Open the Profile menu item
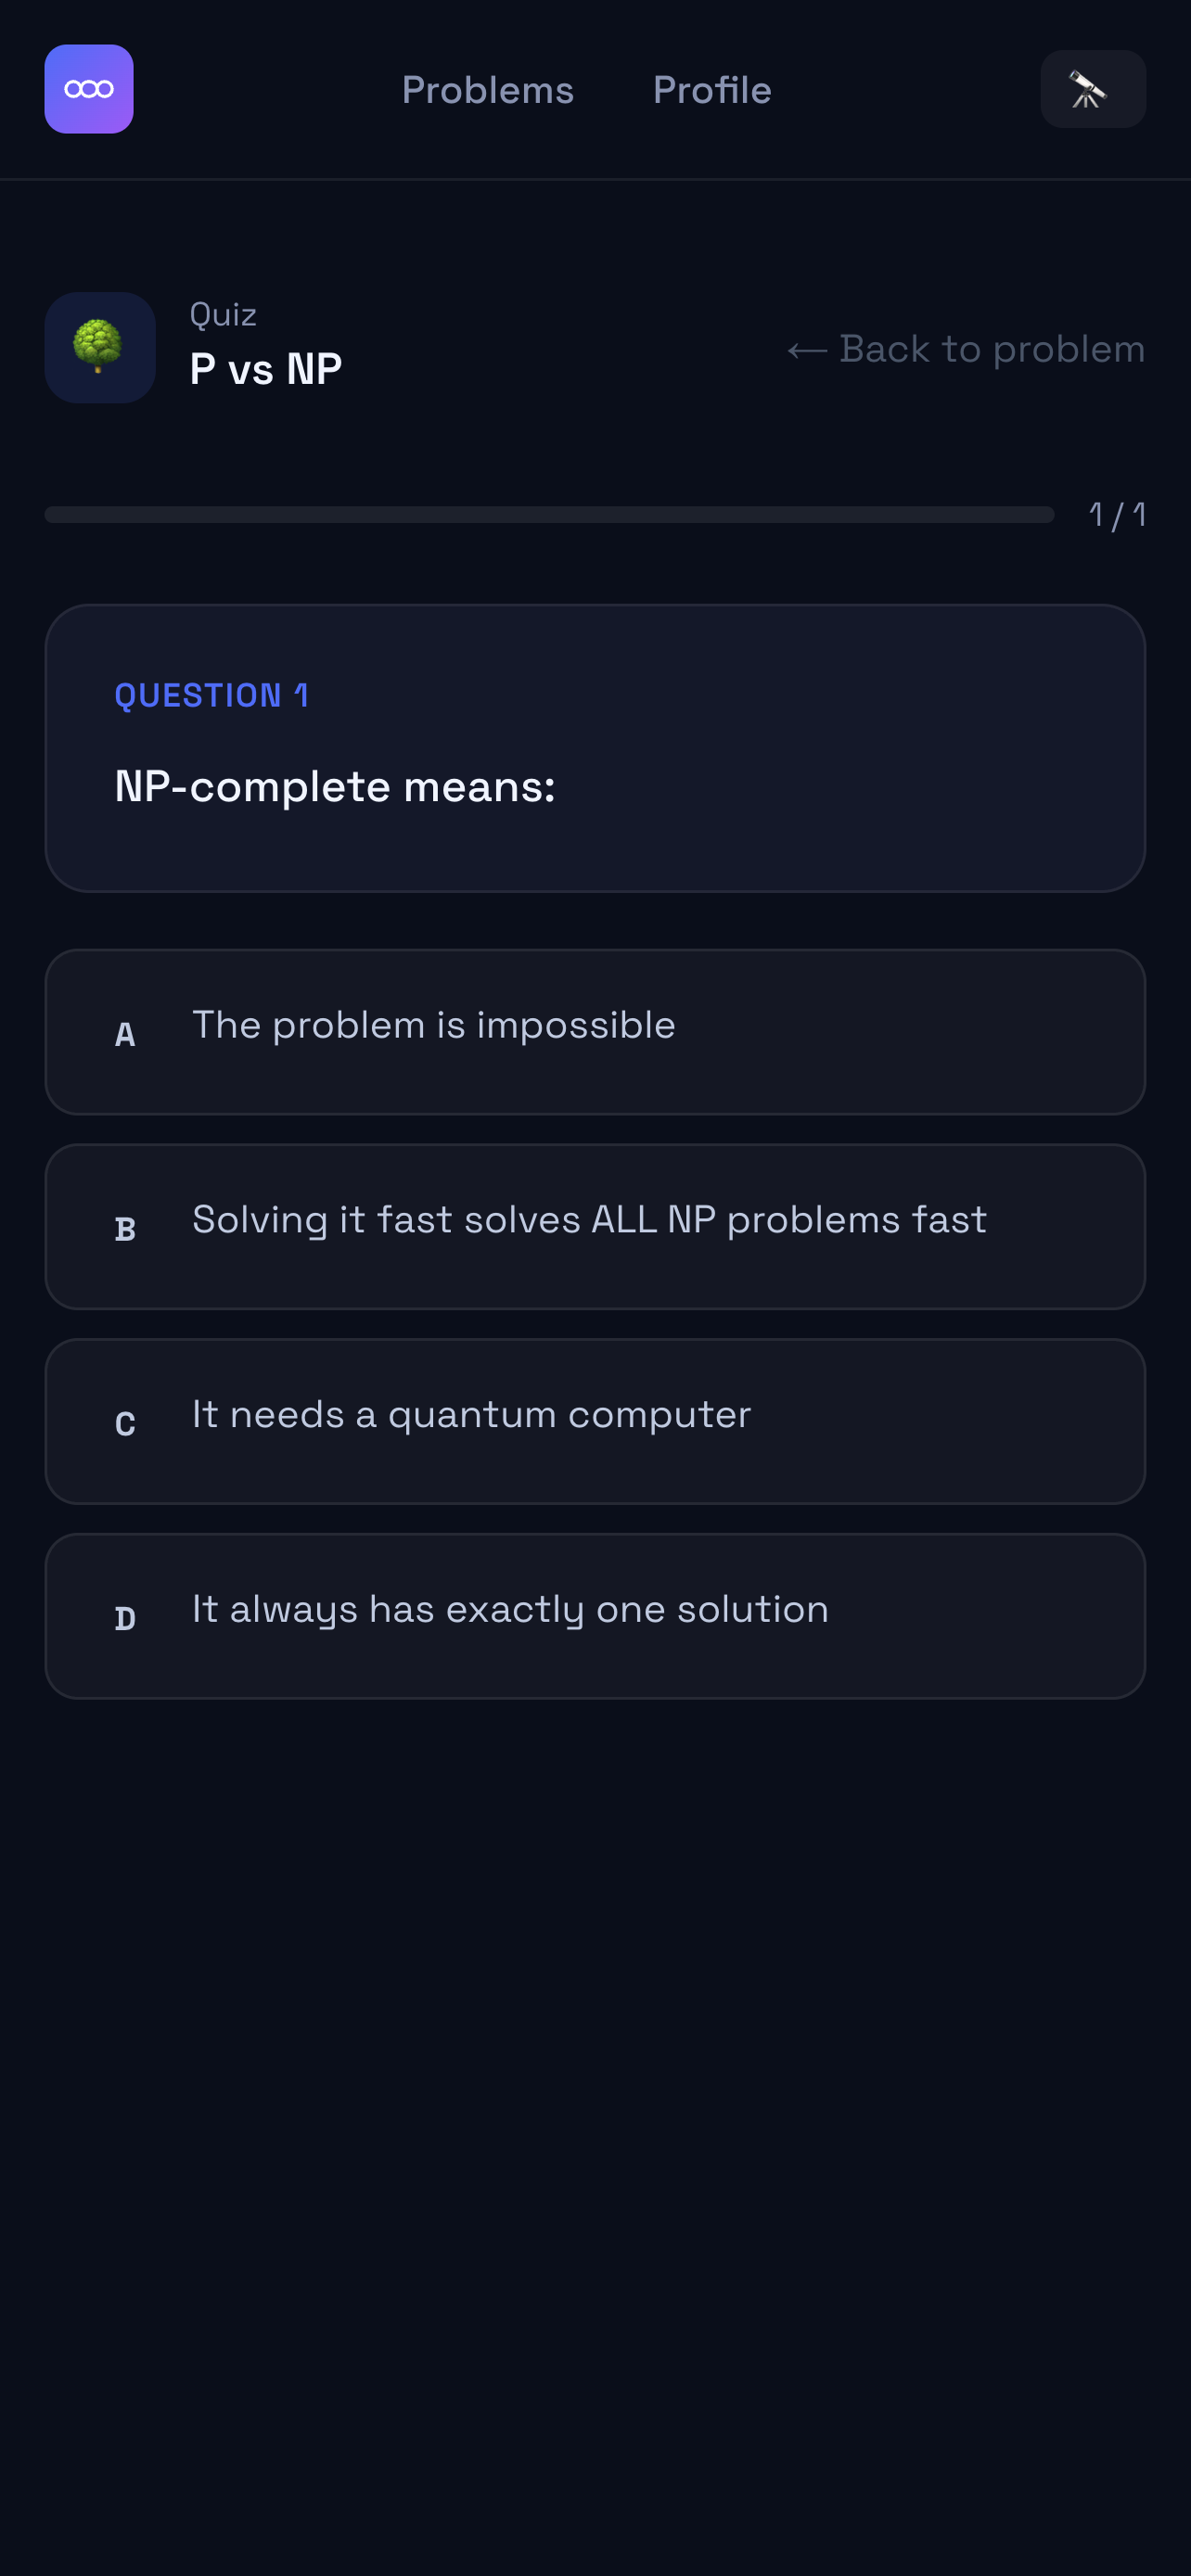 coord(711,89)
